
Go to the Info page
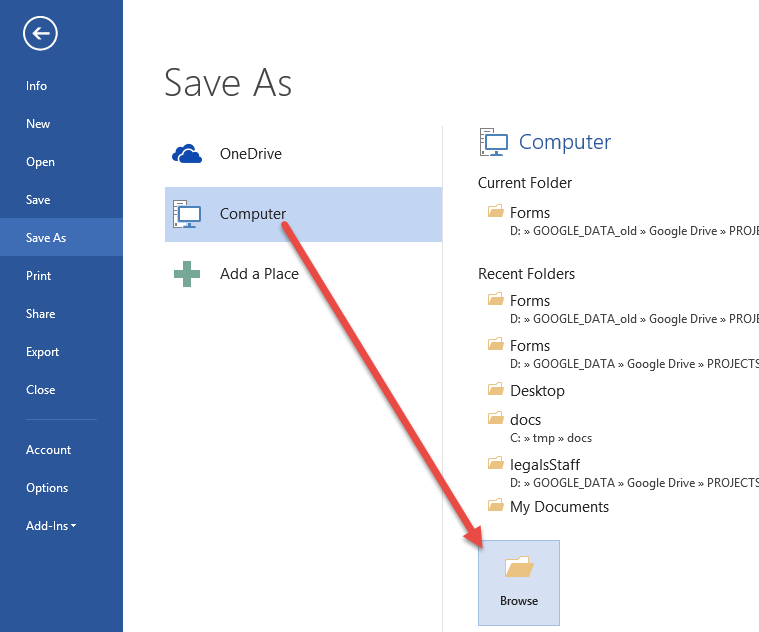[37, 86]
